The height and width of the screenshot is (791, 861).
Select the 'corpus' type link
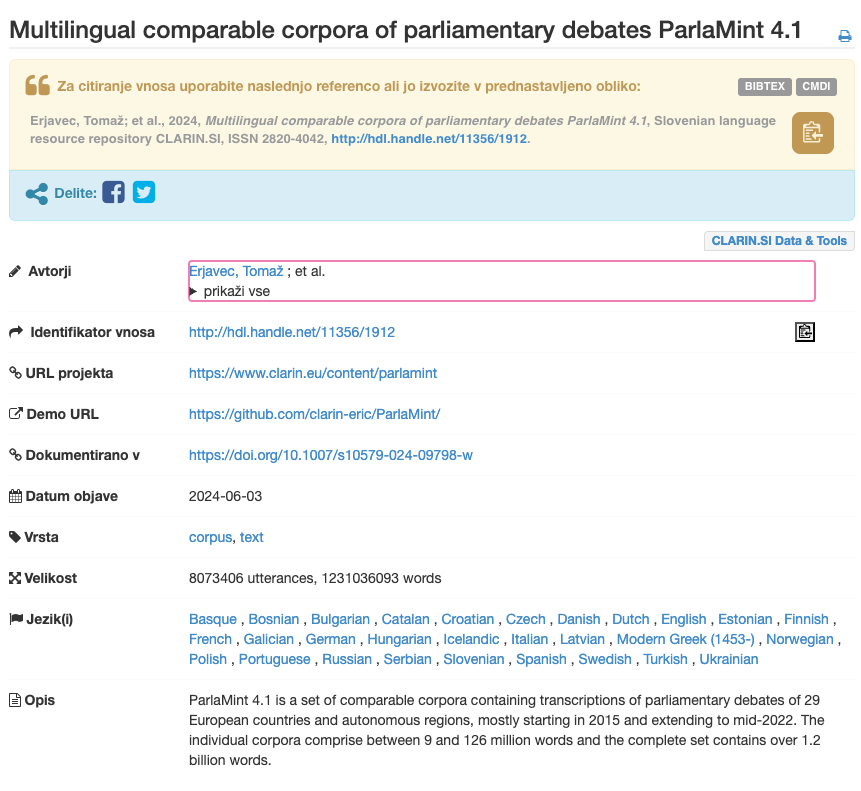coord(210,537)
